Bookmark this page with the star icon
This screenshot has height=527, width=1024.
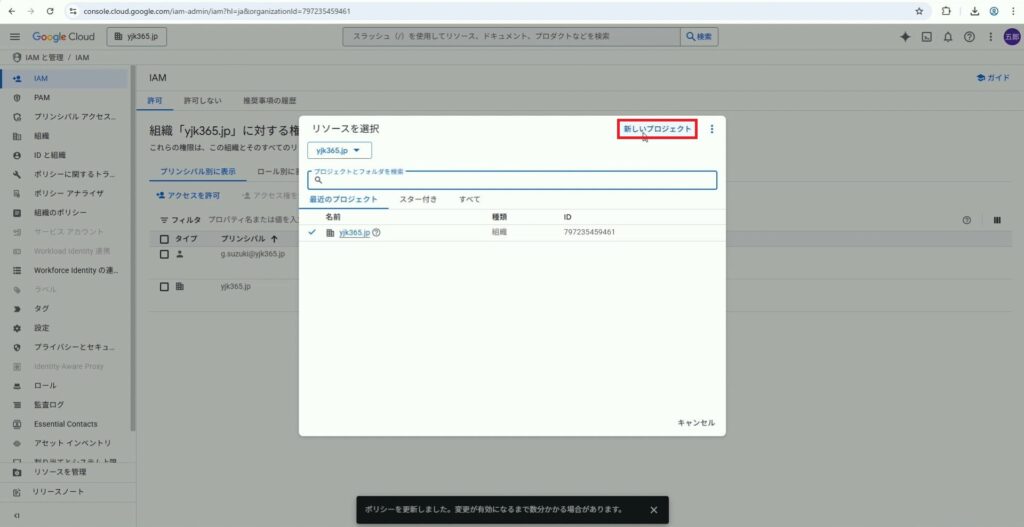coord(919,11)
